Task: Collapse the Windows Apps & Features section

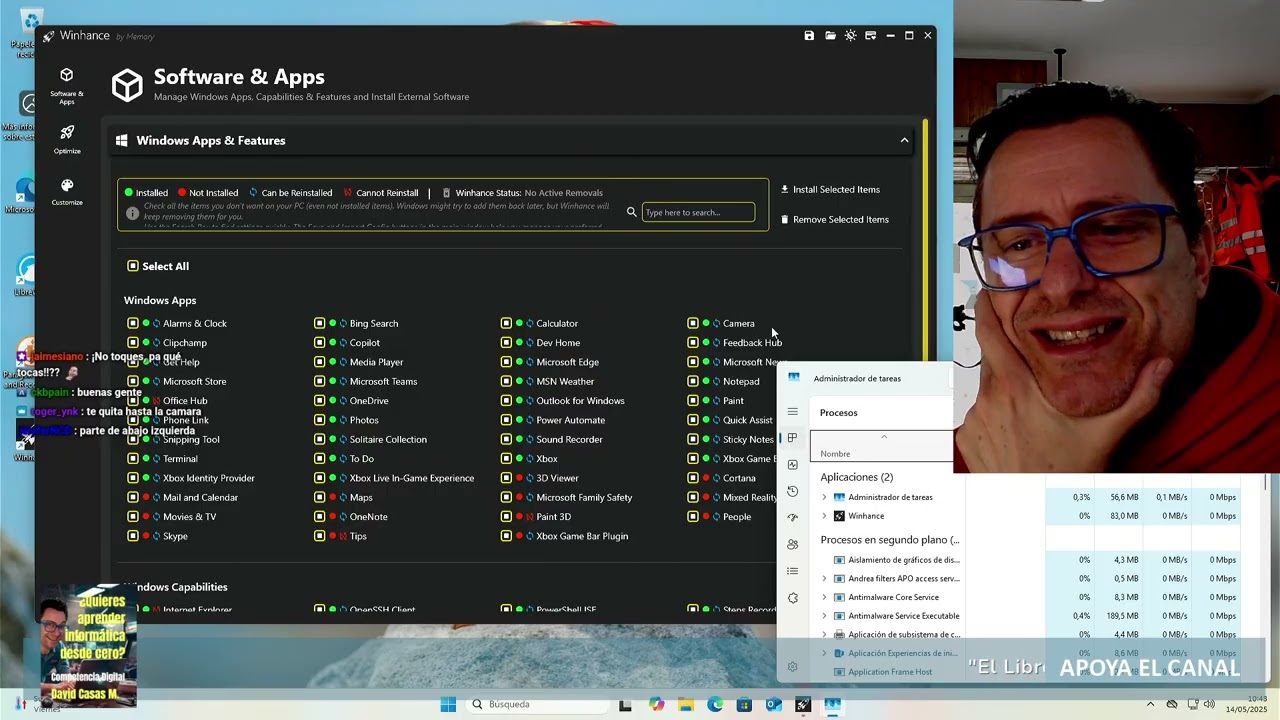Action: pyautogui.click(x=904, y=140)
